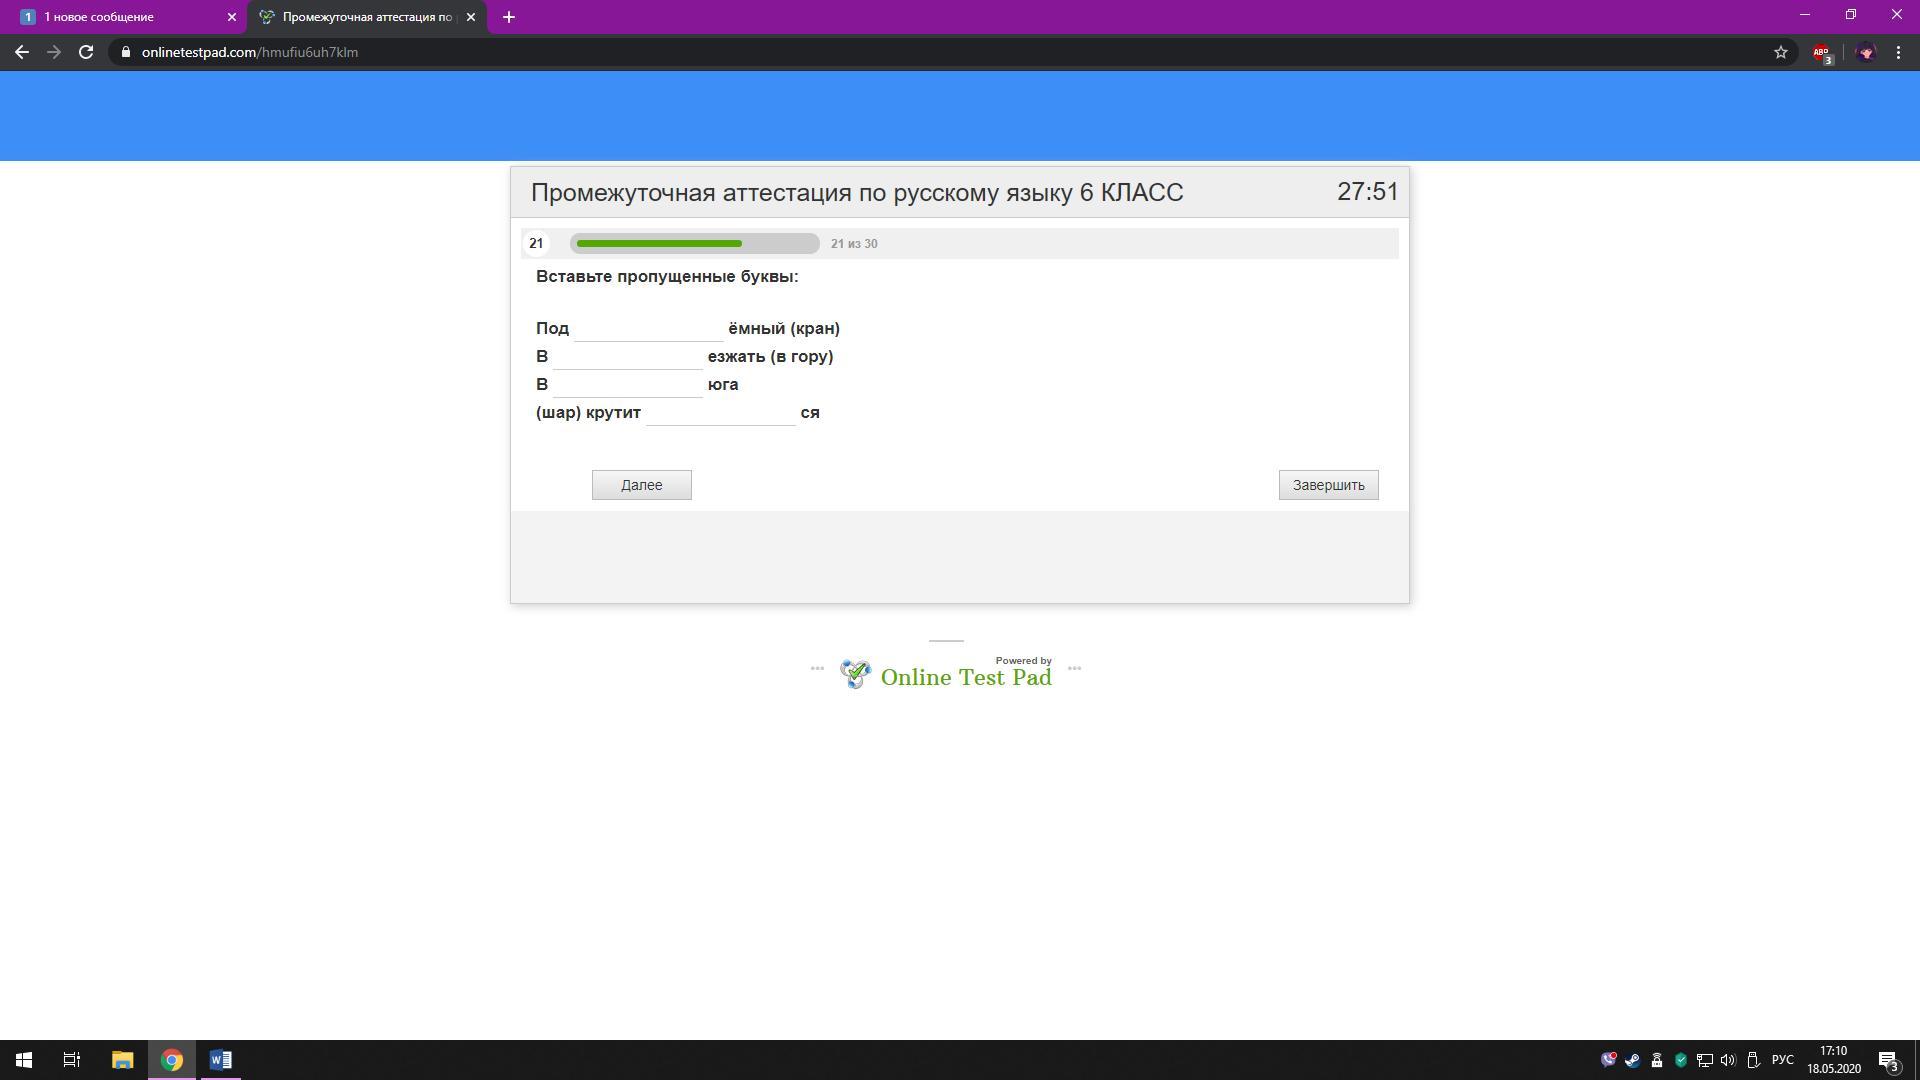Image resolution: width=1920 pixels, height=1080 pixels.
Task: Click the browser back arrow
Action: coord(21,52)
